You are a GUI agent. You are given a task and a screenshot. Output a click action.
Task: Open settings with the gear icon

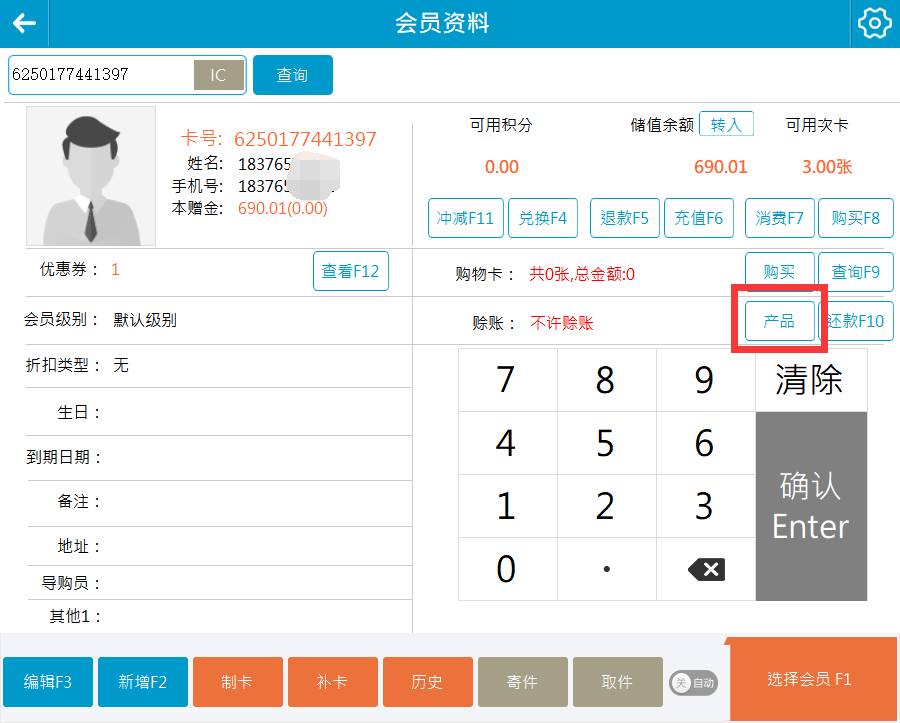click(x=874, y=24)
